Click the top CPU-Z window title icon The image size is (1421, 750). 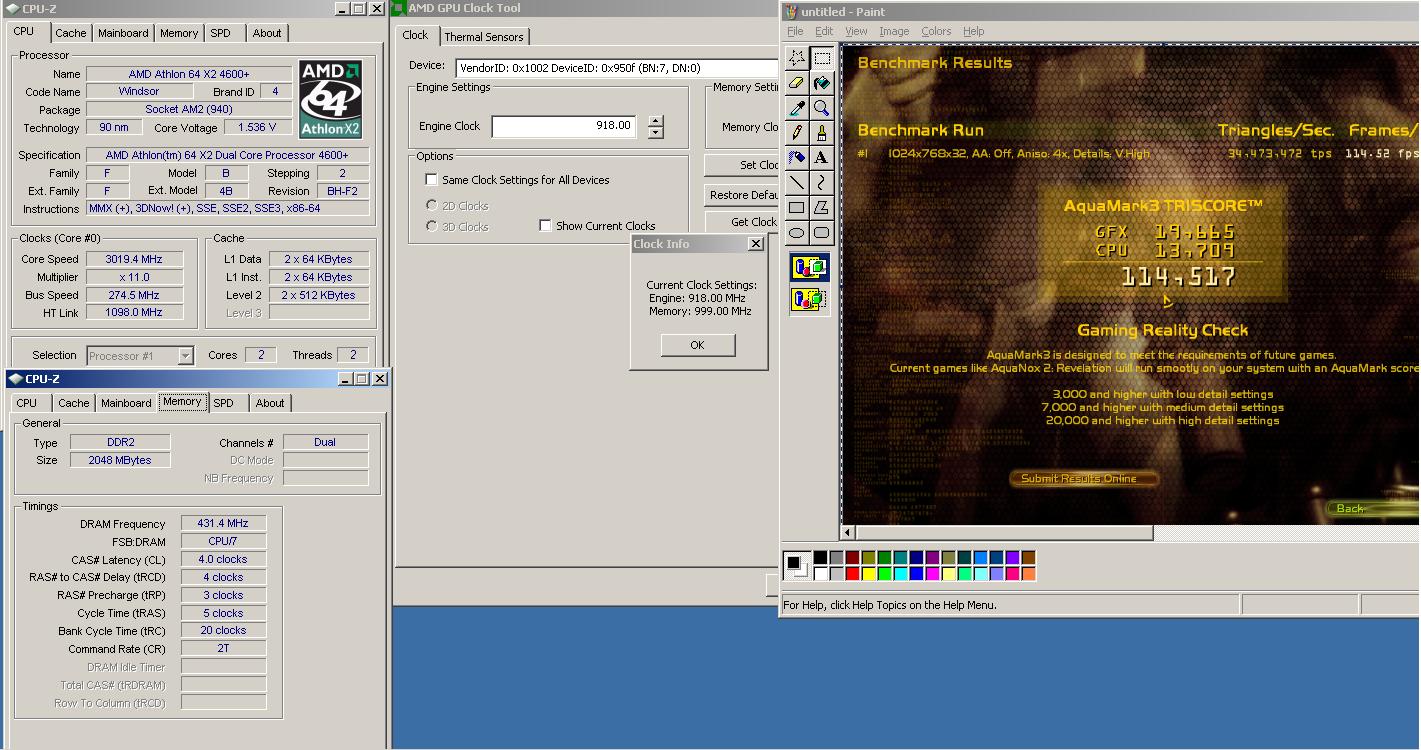[x=14, y=8]
